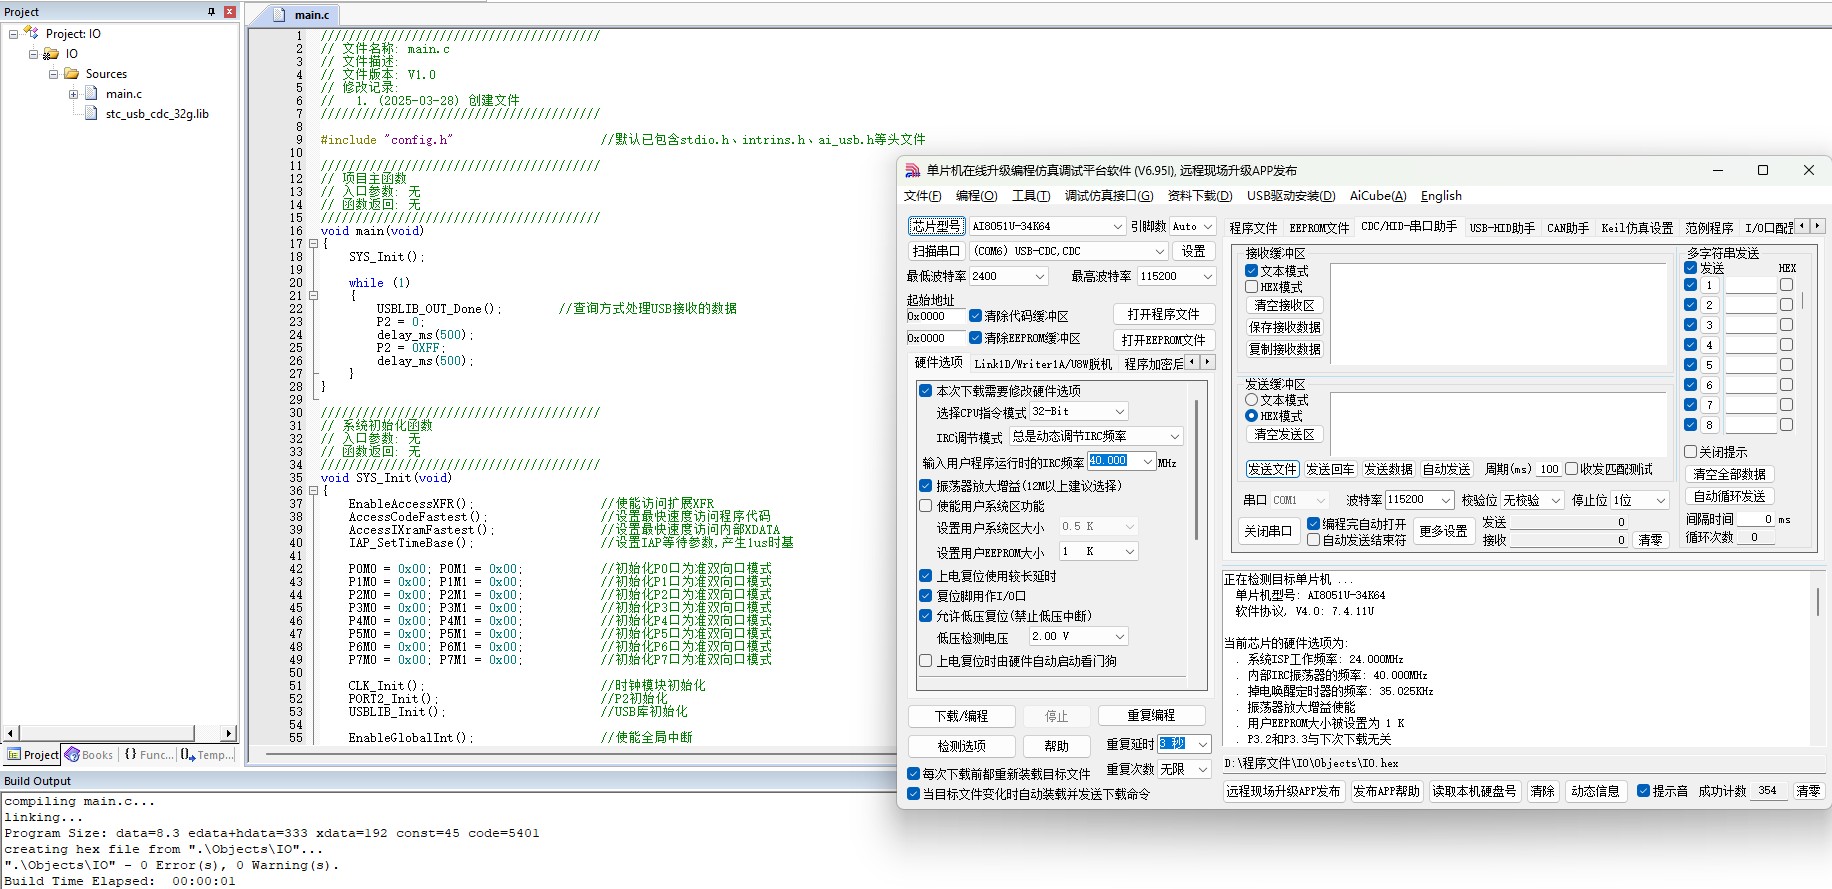Viewport: 1832px width, 889px height.
Task: Click the Project panel horizontal scrollbar
Action: pos(106,733)
